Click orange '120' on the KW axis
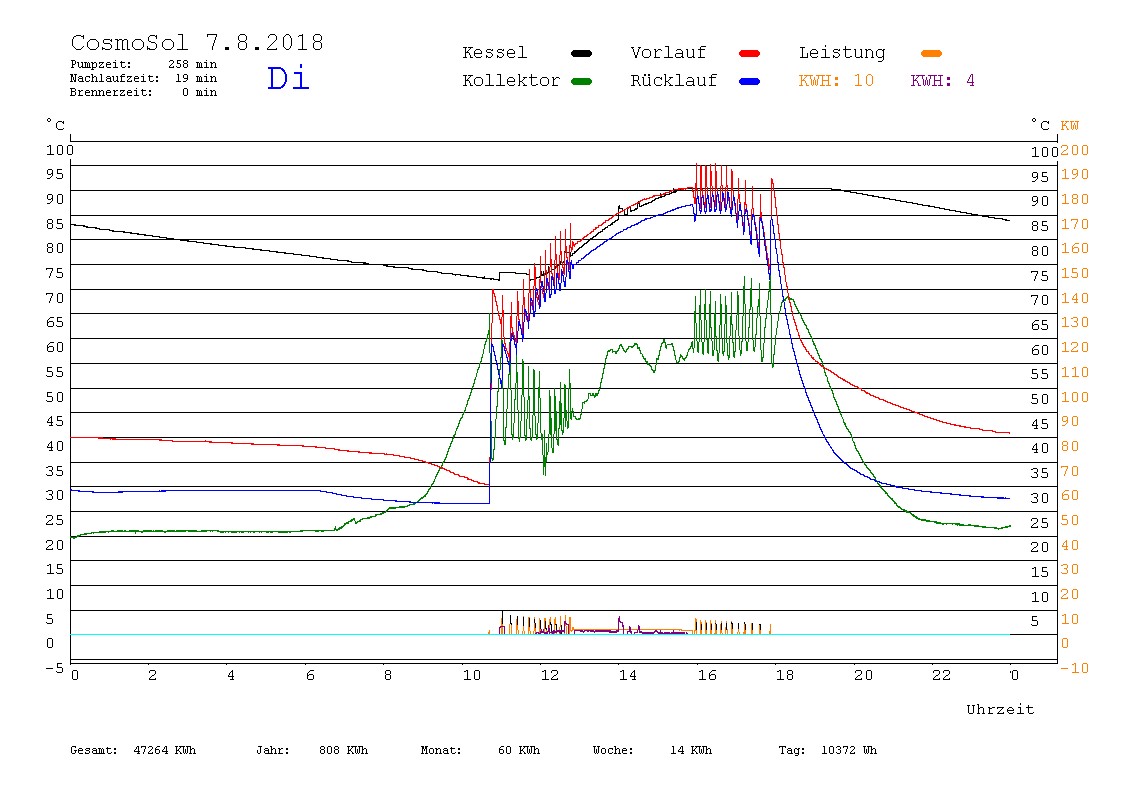This screenshot has height=812, width=1148. [x=1075, y=347]
